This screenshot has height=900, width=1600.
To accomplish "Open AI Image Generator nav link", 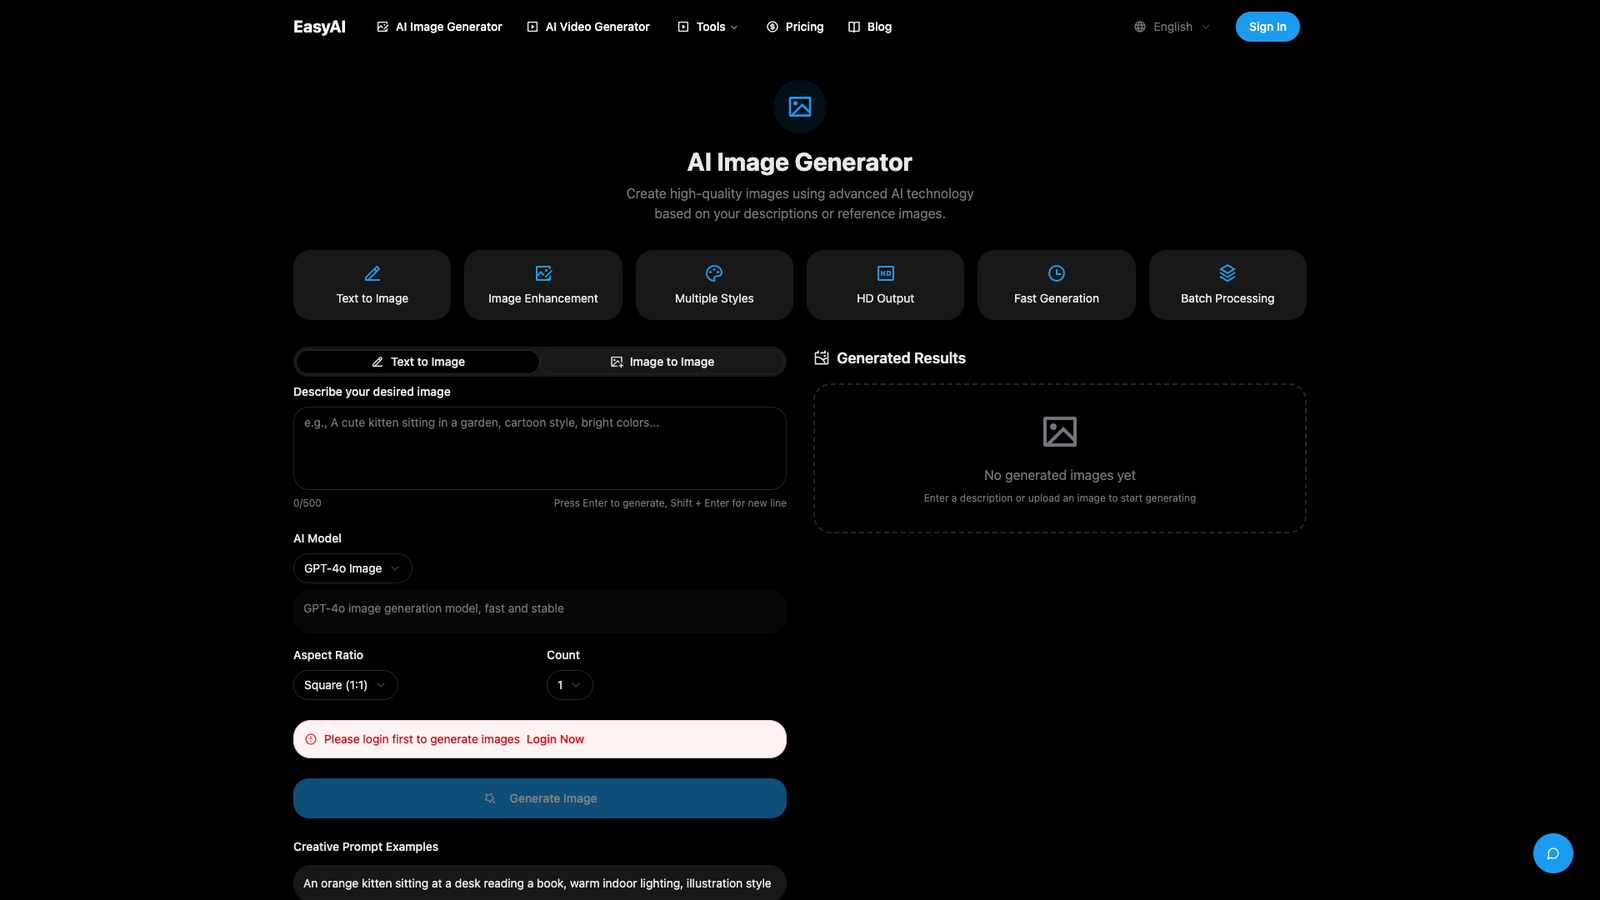I will (439, 27).
